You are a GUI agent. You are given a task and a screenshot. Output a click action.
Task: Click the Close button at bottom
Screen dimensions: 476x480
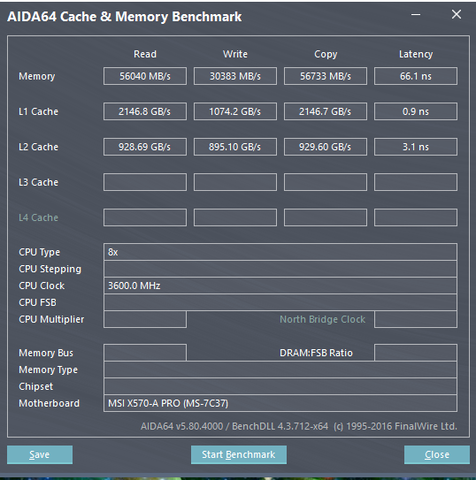pos(437,455)
